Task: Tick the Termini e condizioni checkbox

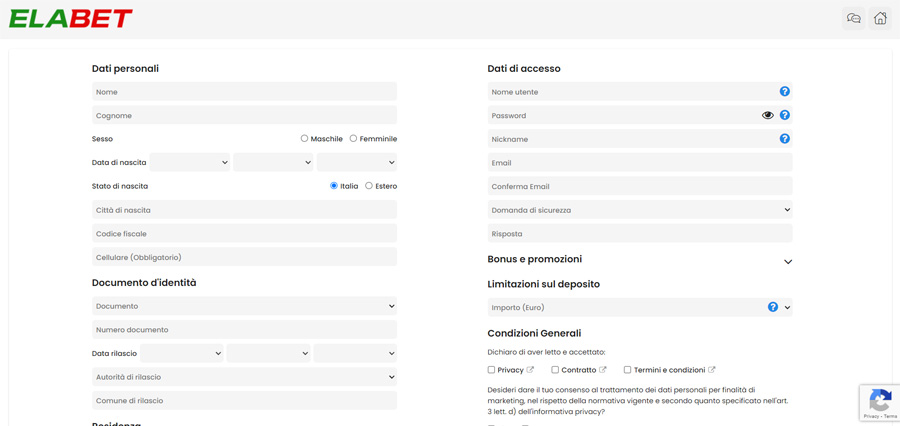Action: (628, 370)
